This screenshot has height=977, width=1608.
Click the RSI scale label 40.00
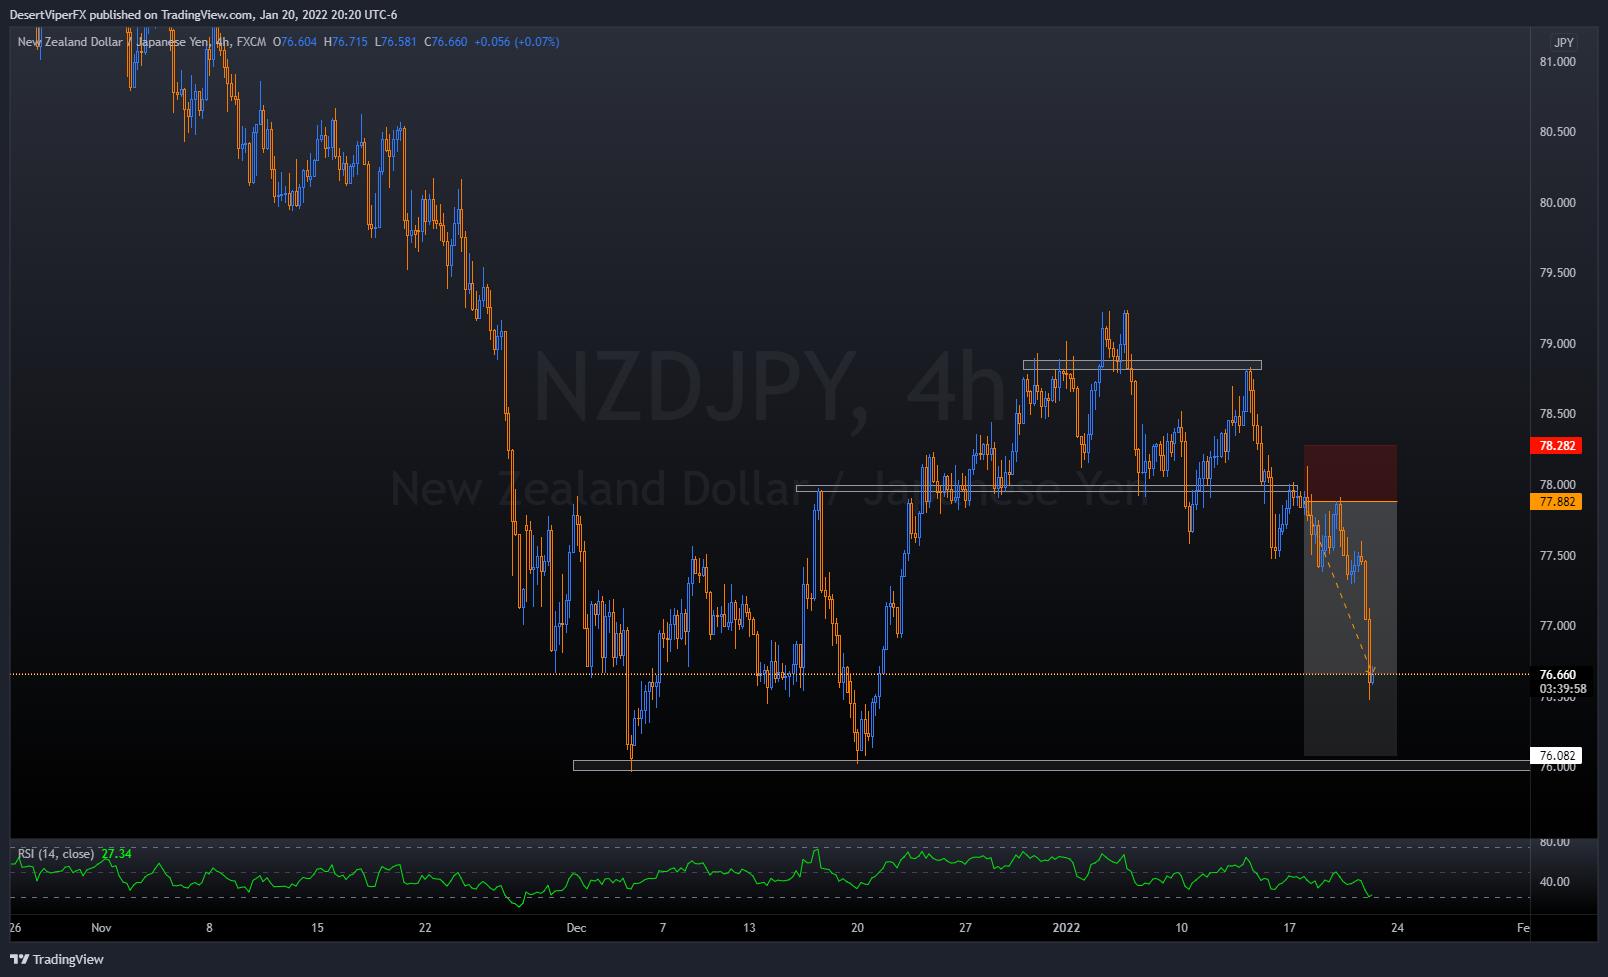1554,882
